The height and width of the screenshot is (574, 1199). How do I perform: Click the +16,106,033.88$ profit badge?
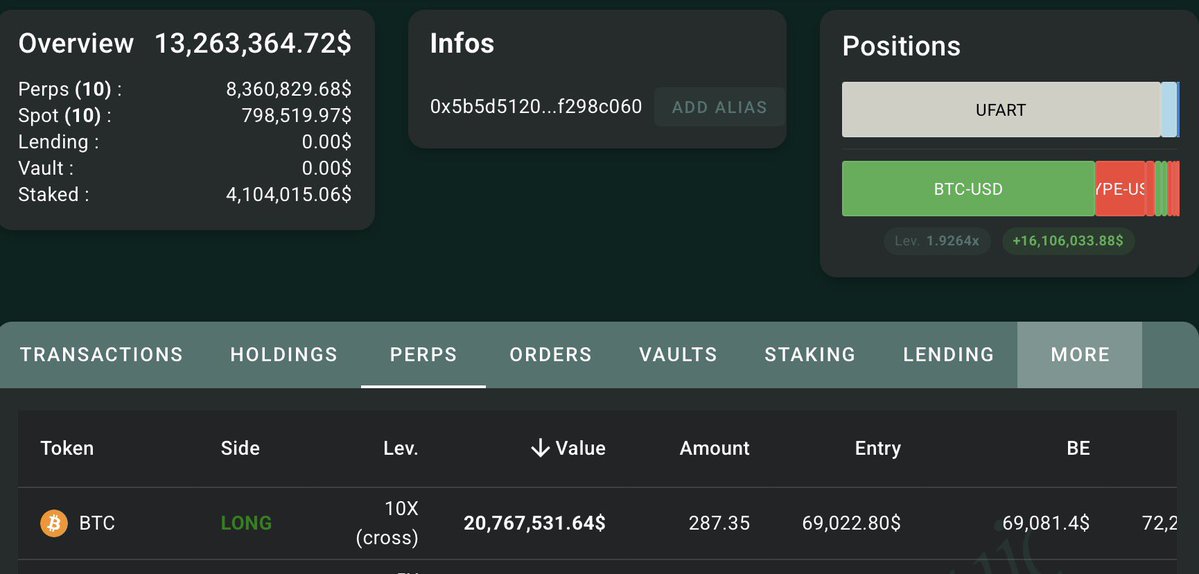click(1068, 241)
